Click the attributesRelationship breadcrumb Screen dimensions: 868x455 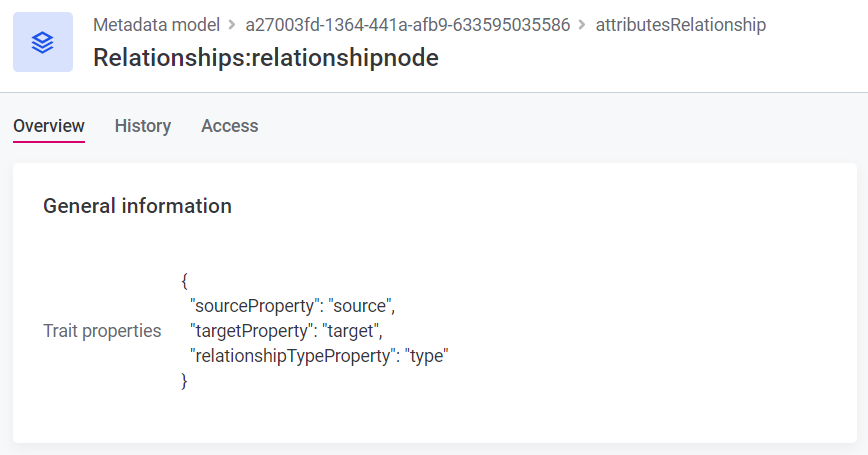coord(680,25)
